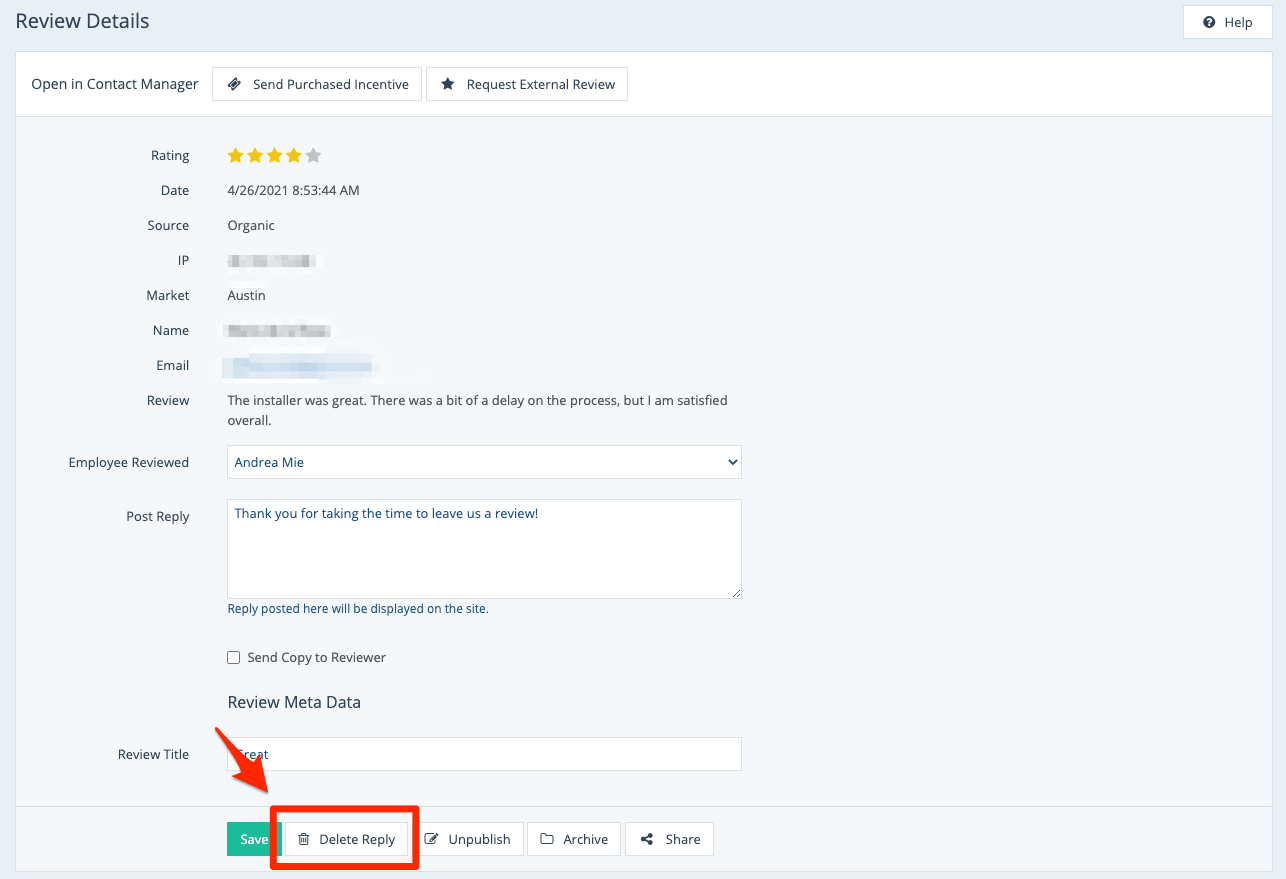Click the Unpublish button label

(x=479, y=839)
